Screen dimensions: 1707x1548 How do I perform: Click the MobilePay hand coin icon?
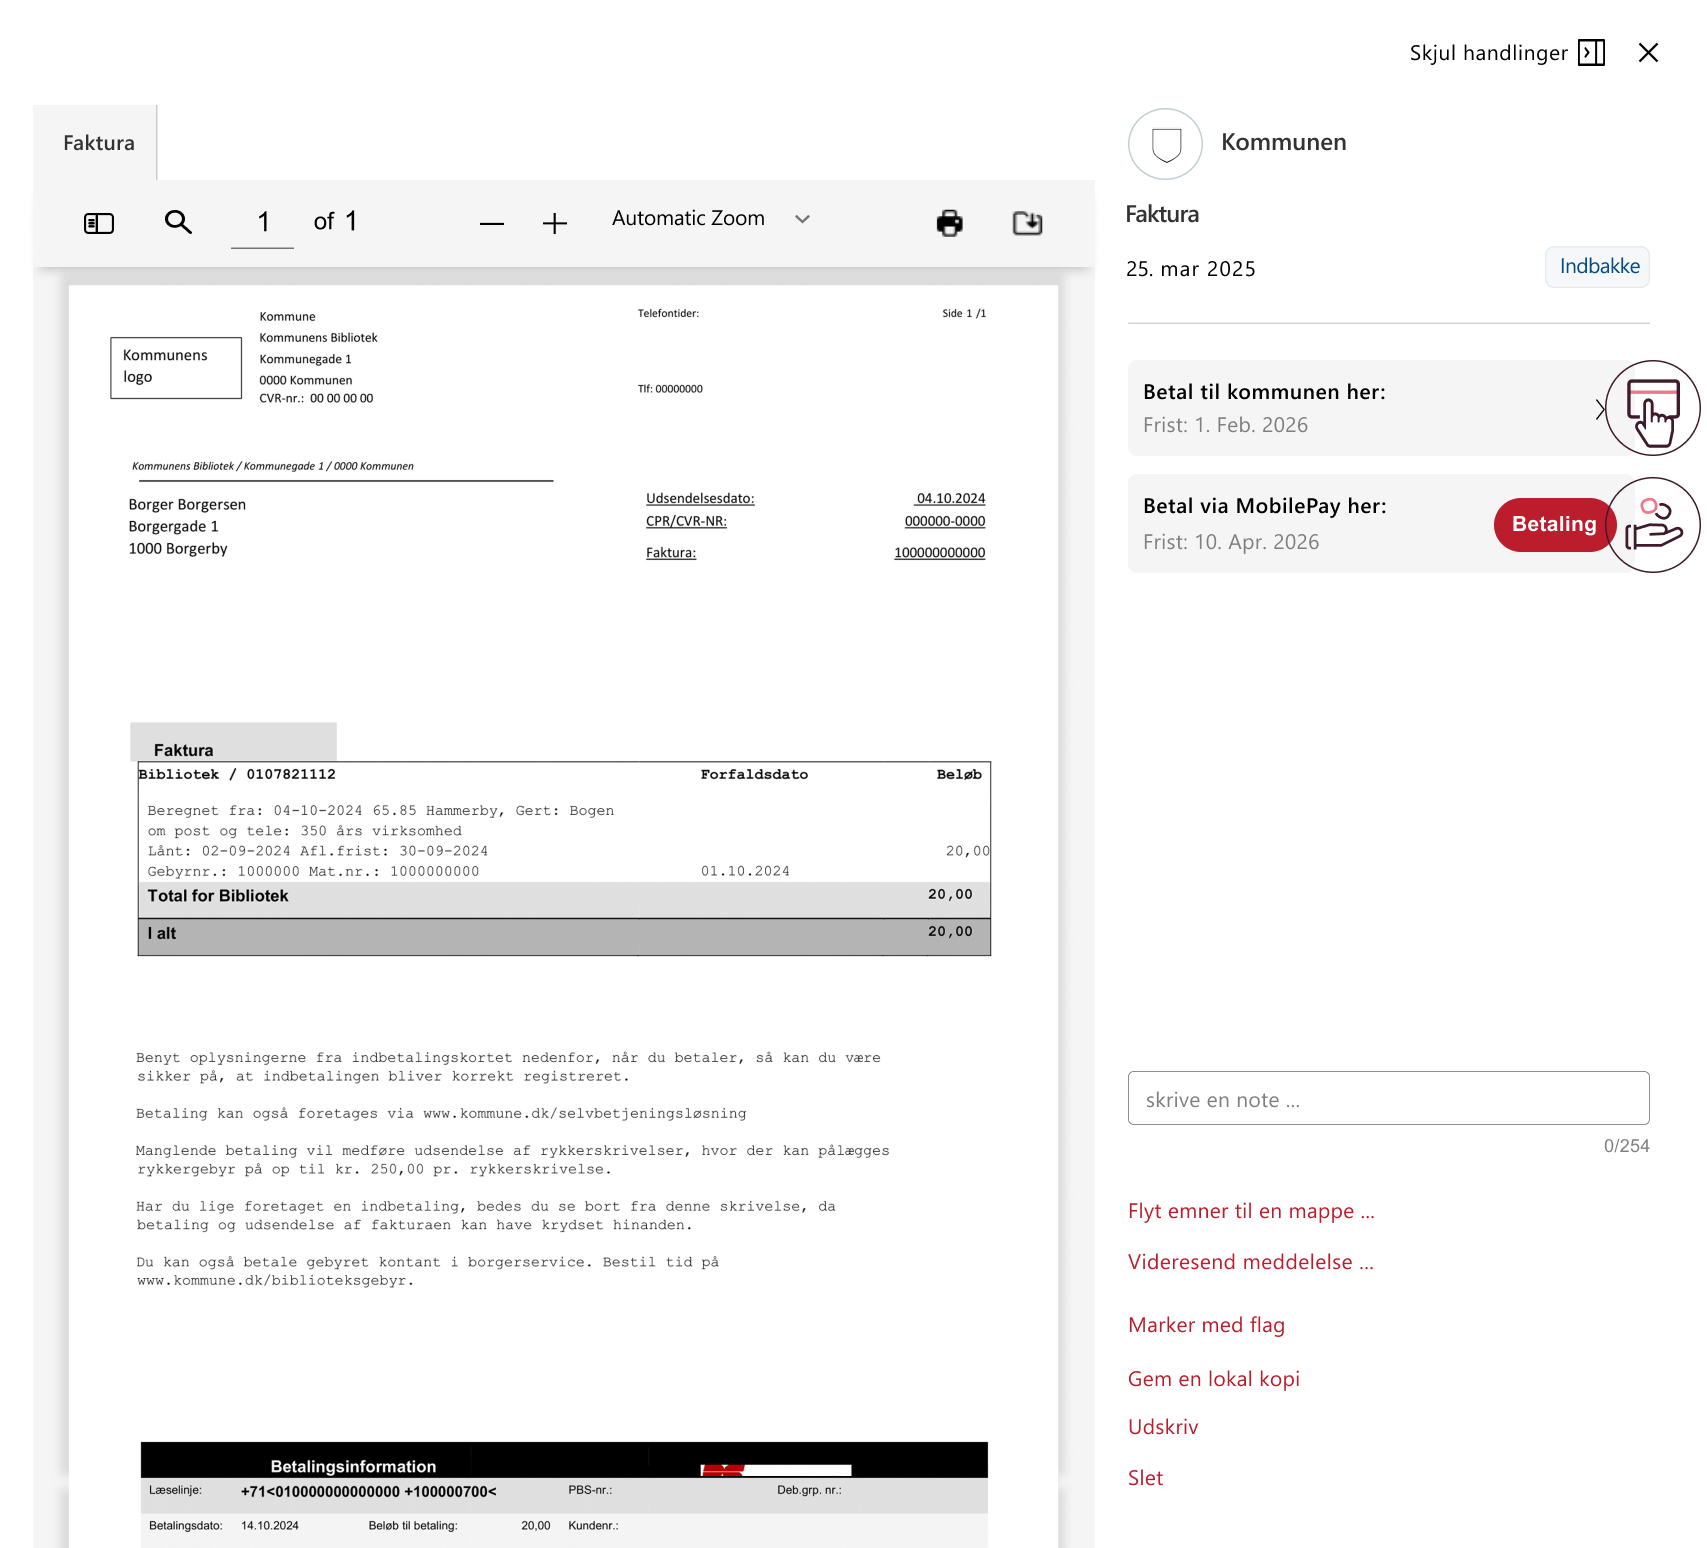pos(1652,525)
